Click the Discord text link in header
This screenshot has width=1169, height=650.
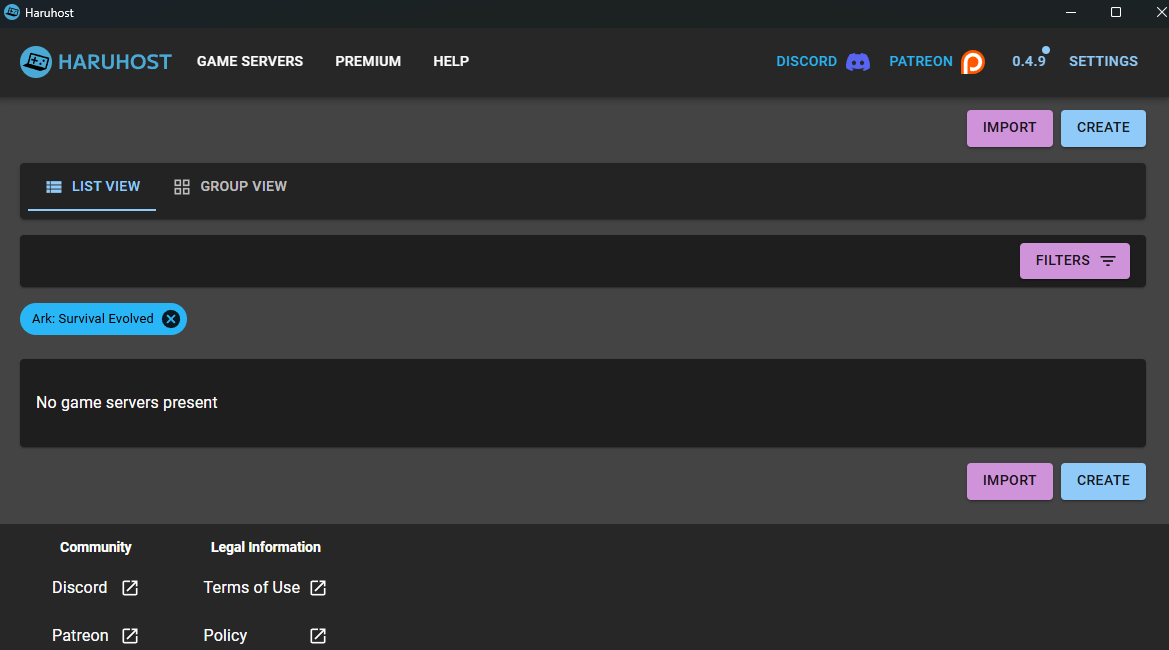pos(807,61)
